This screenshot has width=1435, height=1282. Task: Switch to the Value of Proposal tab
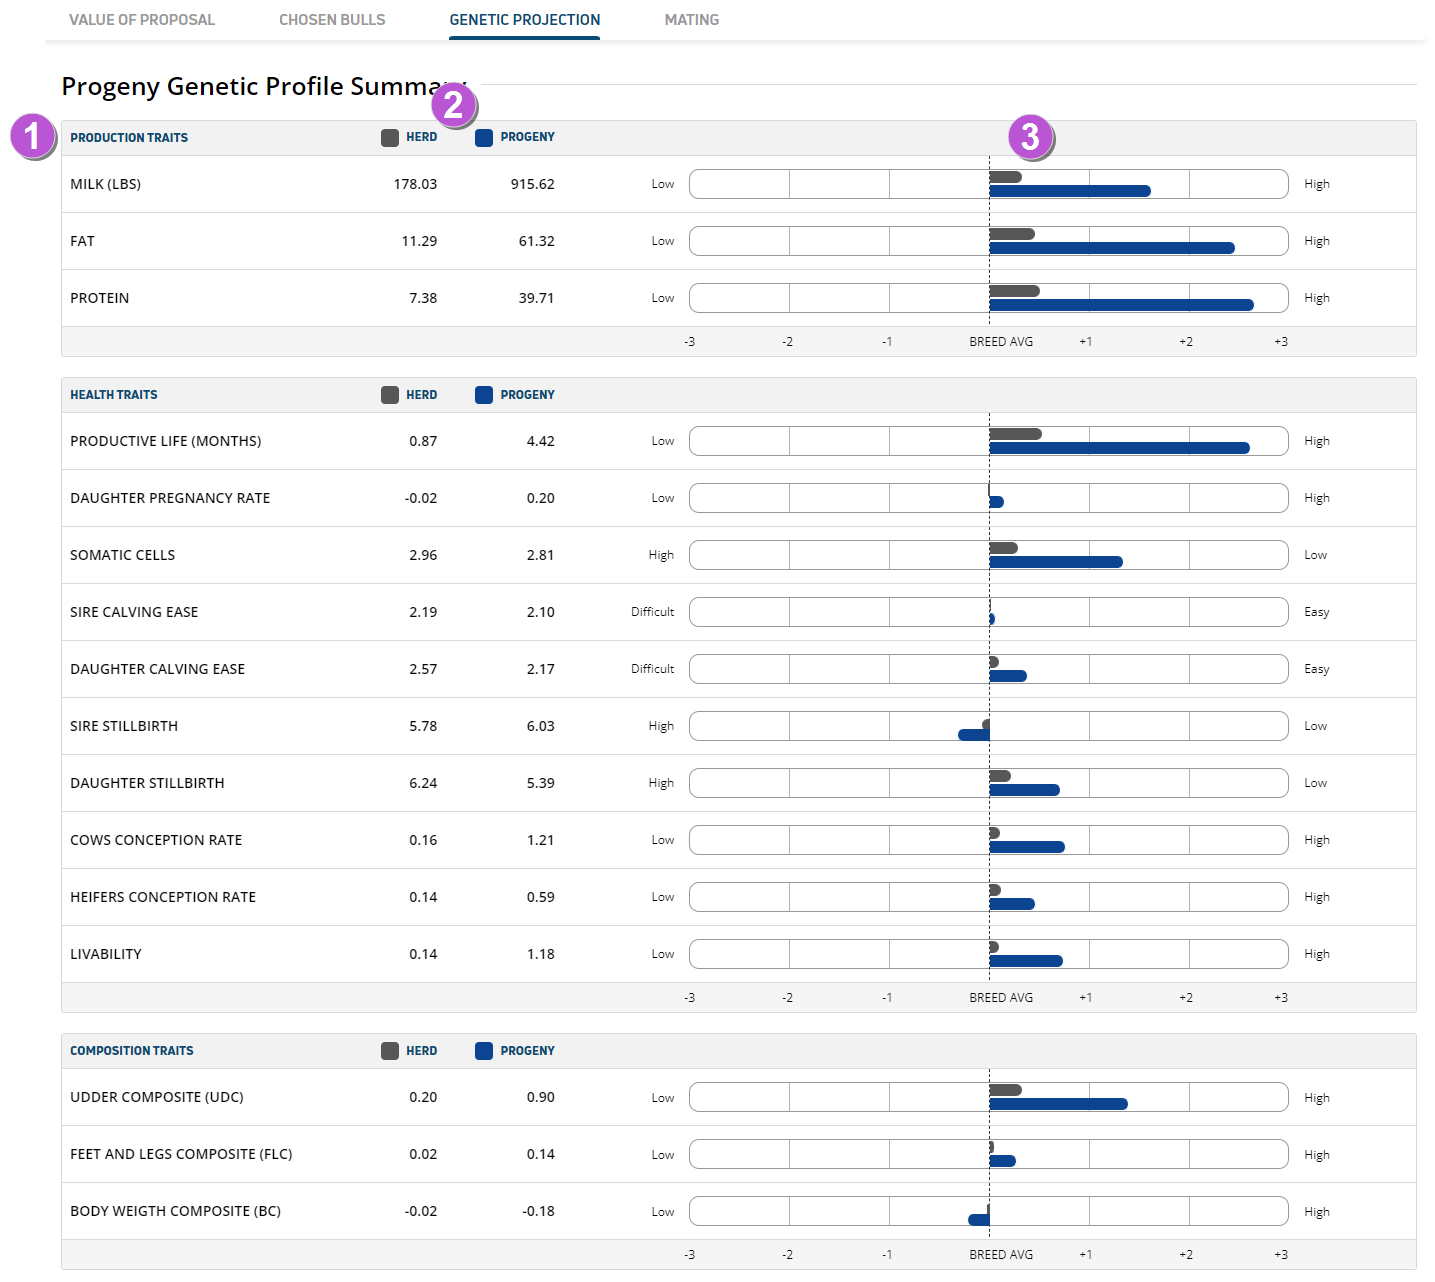coord(142,20)
